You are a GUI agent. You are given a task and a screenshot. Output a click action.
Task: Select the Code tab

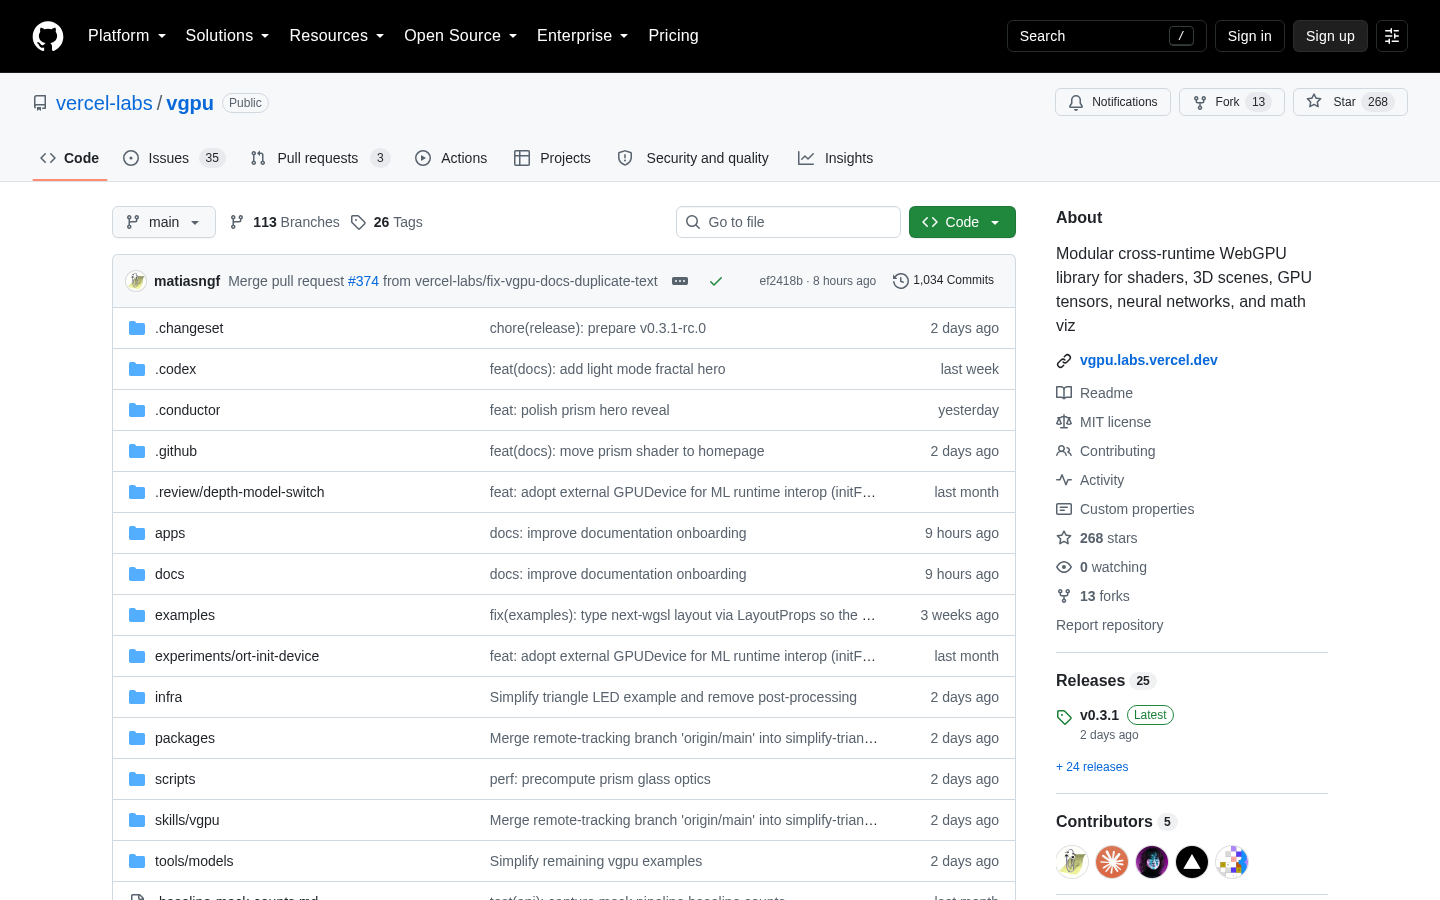[70, 158]
